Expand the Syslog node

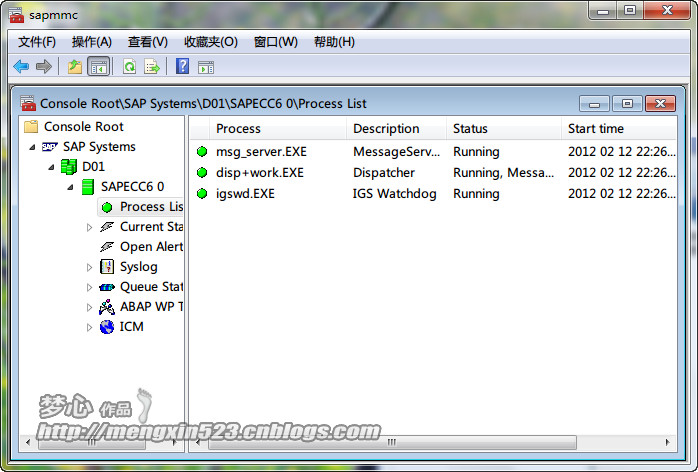click(x=89, y=267)
